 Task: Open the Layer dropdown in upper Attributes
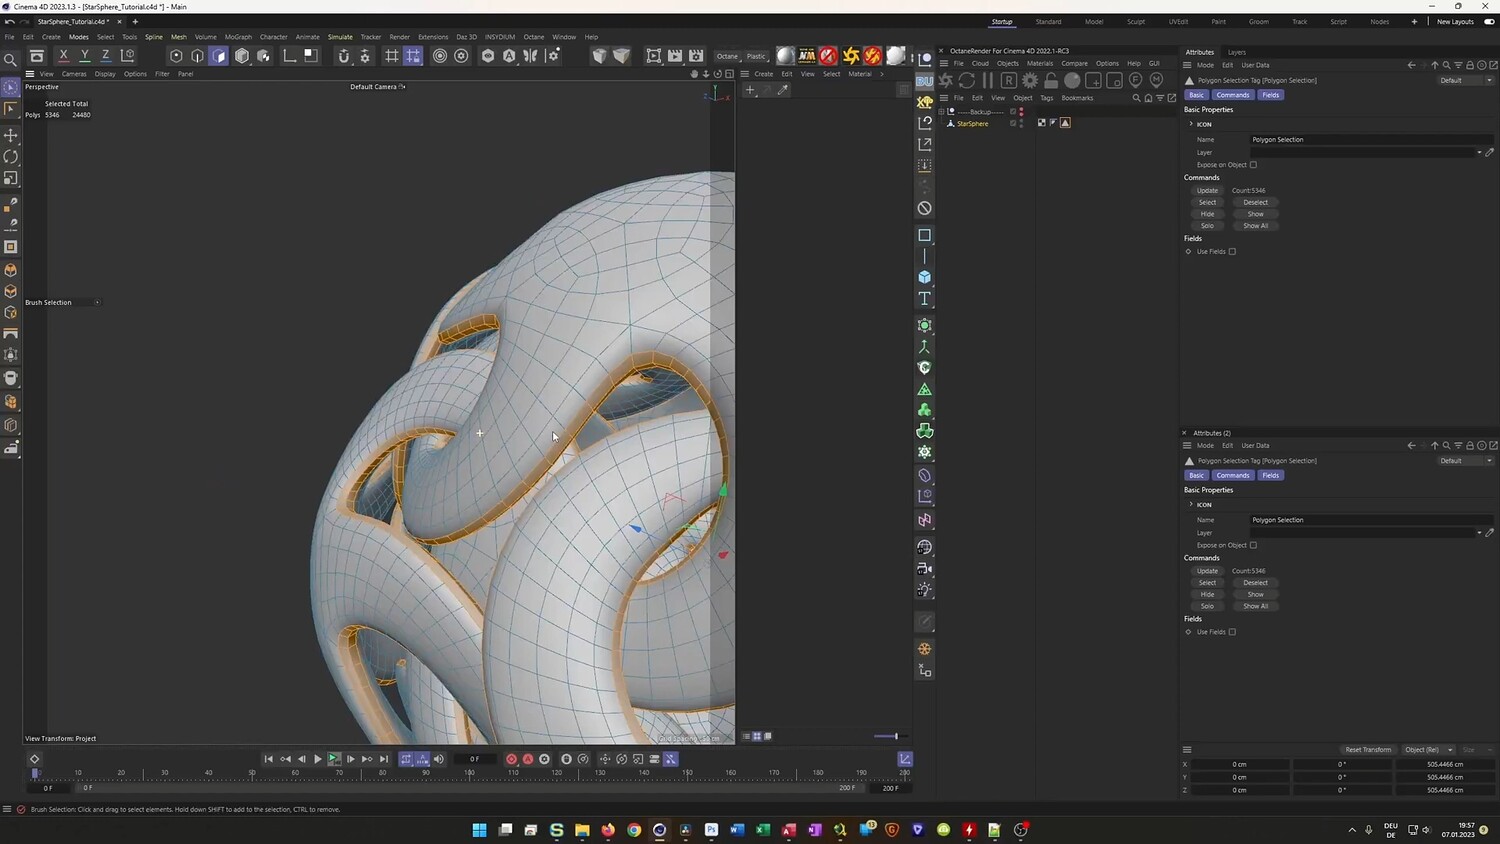[1479, 153]
